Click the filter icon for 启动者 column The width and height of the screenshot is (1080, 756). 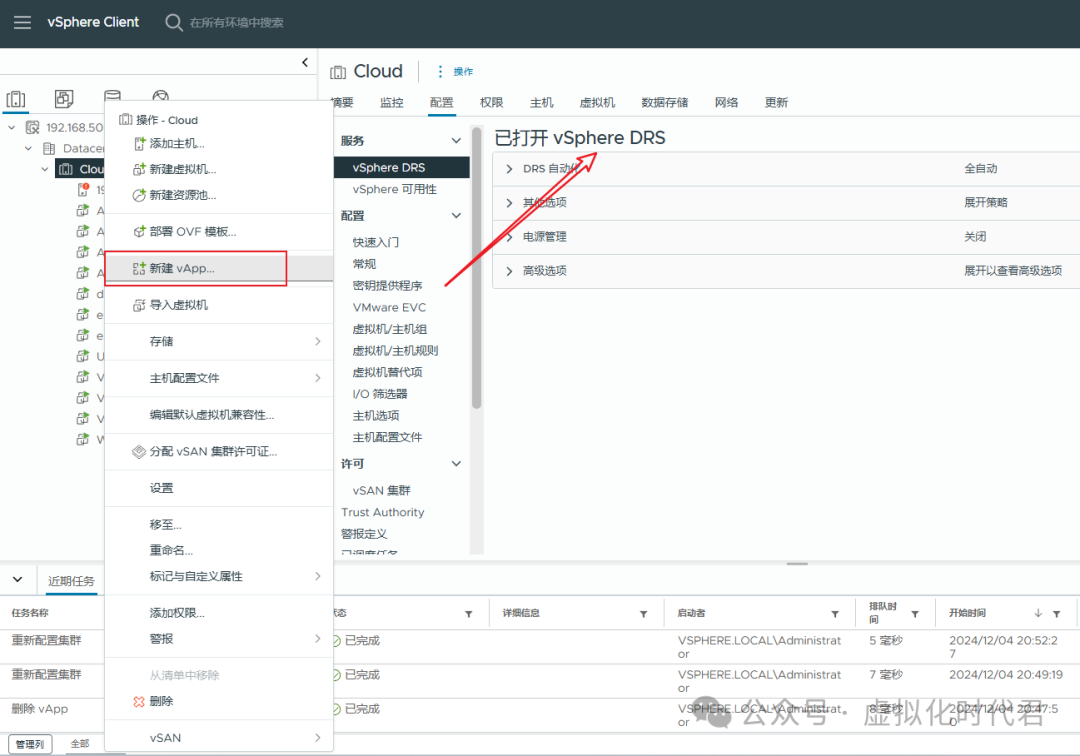click(x=835, y=613)
